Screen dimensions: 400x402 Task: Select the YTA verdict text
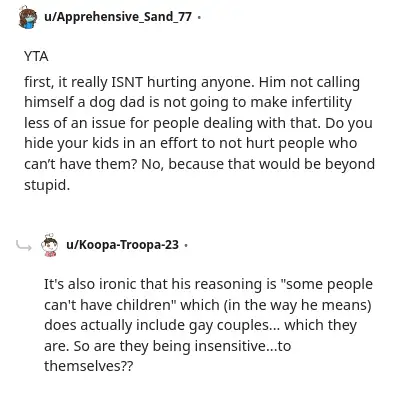point(36,56)
